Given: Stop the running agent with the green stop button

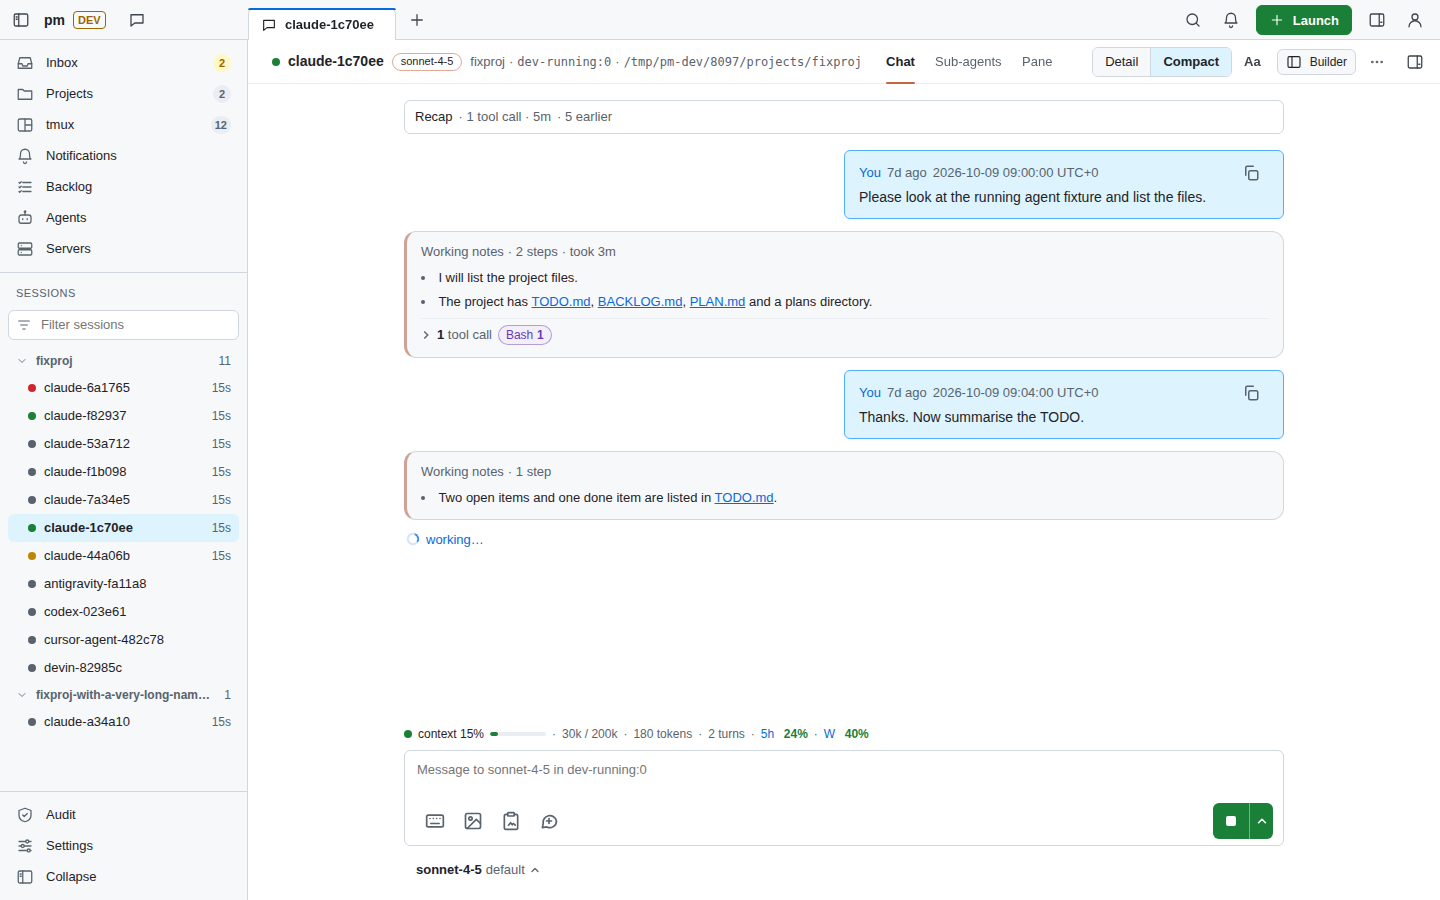Looking at the screenshot, I should click(x=1231, y=821).
